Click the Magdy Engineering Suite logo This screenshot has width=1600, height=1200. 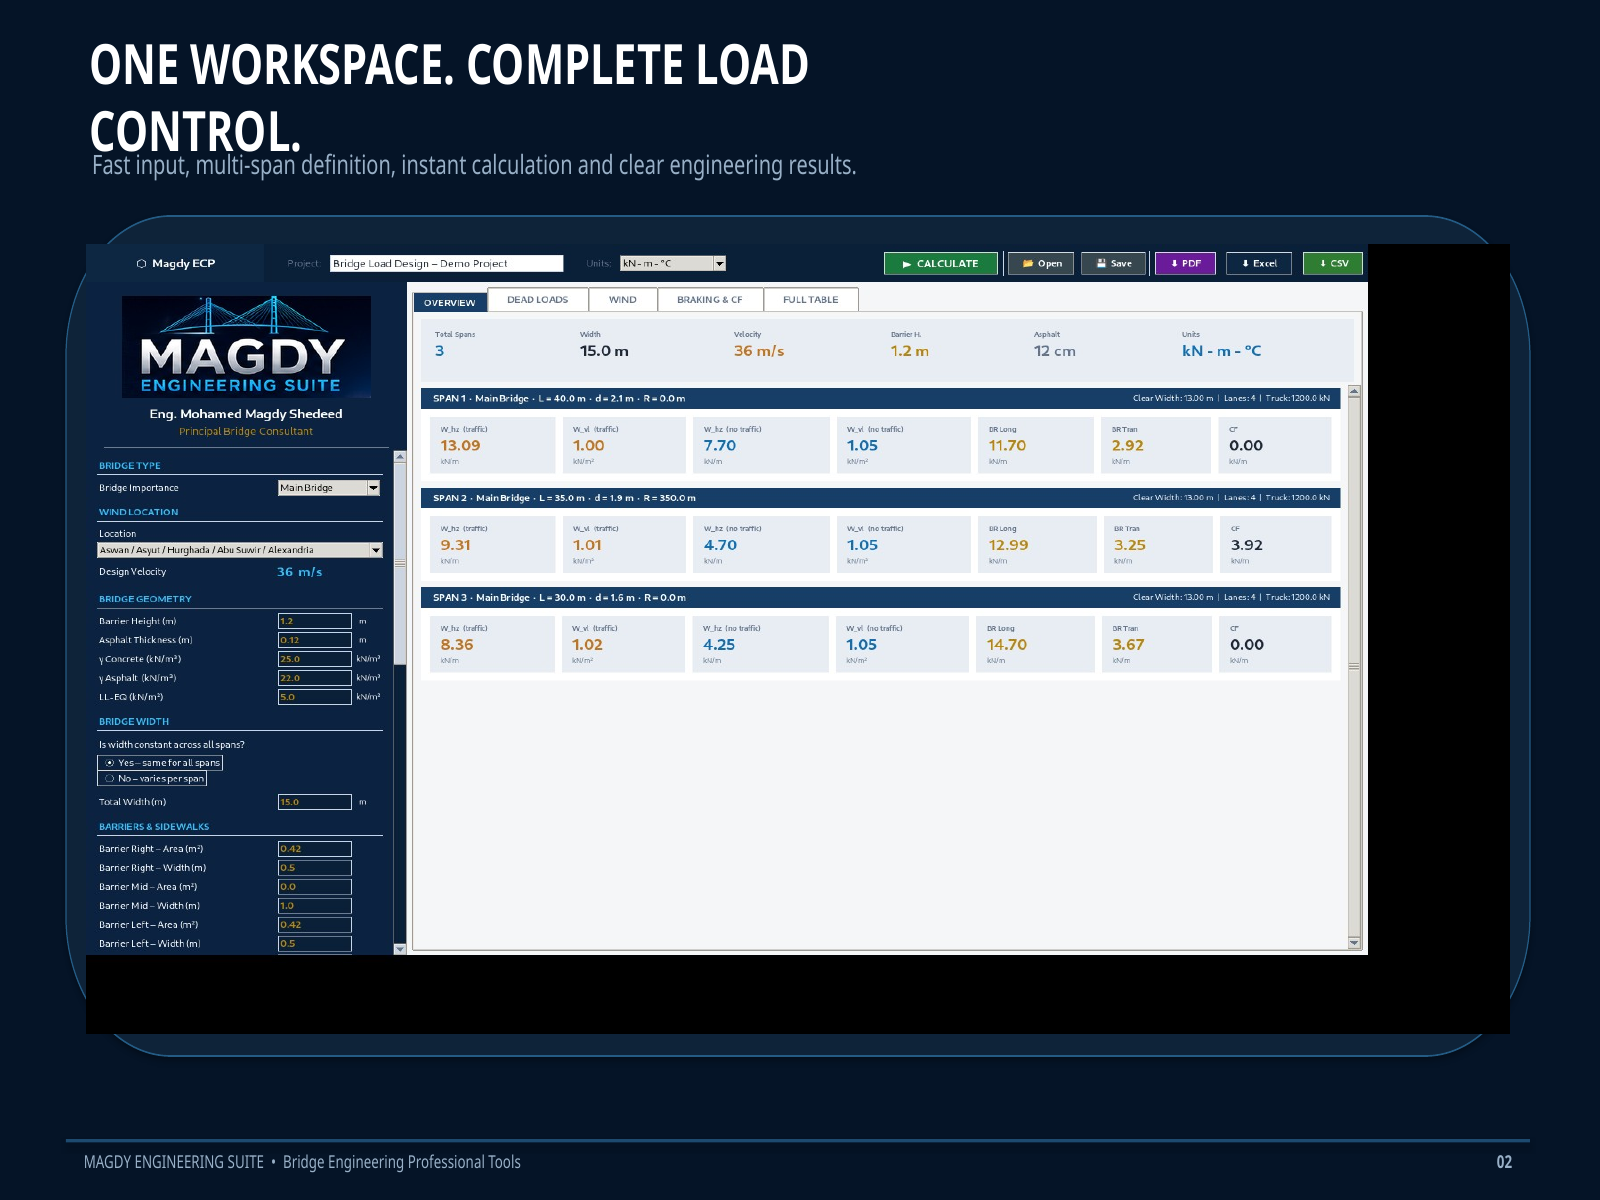point(246,347)
